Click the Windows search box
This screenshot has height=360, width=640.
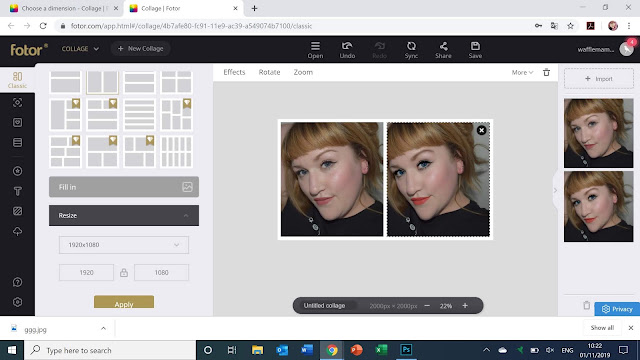point(110,350)
